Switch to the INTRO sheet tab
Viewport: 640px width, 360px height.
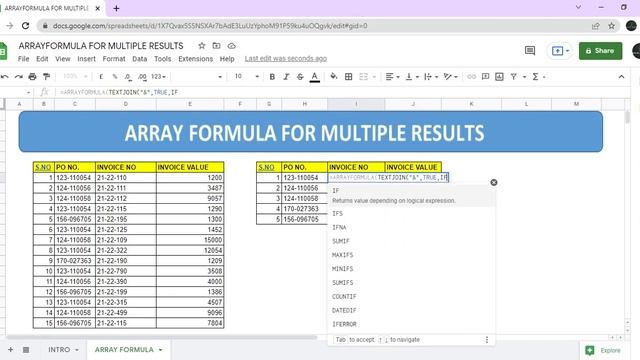pos(59,350)
